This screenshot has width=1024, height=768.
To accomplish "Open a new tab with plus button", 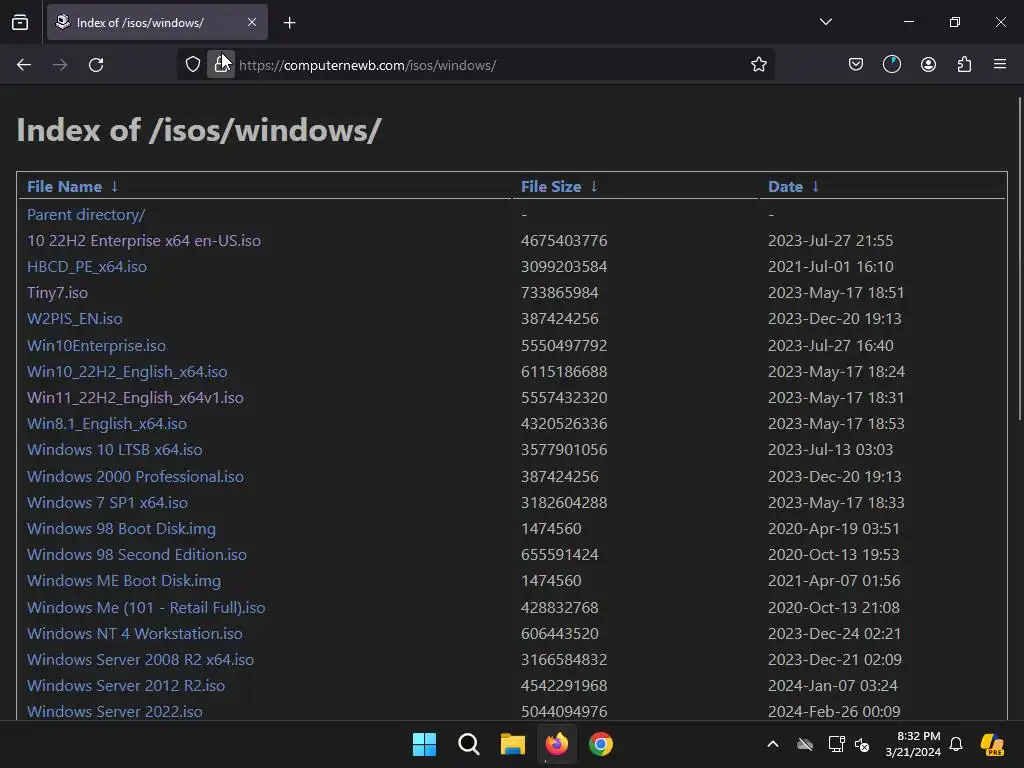I will (289, 23).
